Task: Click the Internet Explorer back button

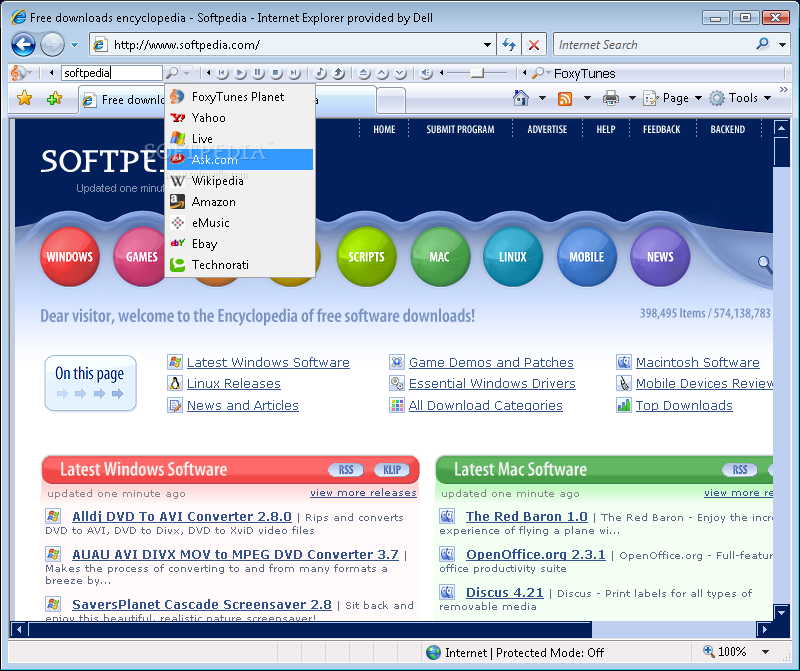Action: (23, 45)
